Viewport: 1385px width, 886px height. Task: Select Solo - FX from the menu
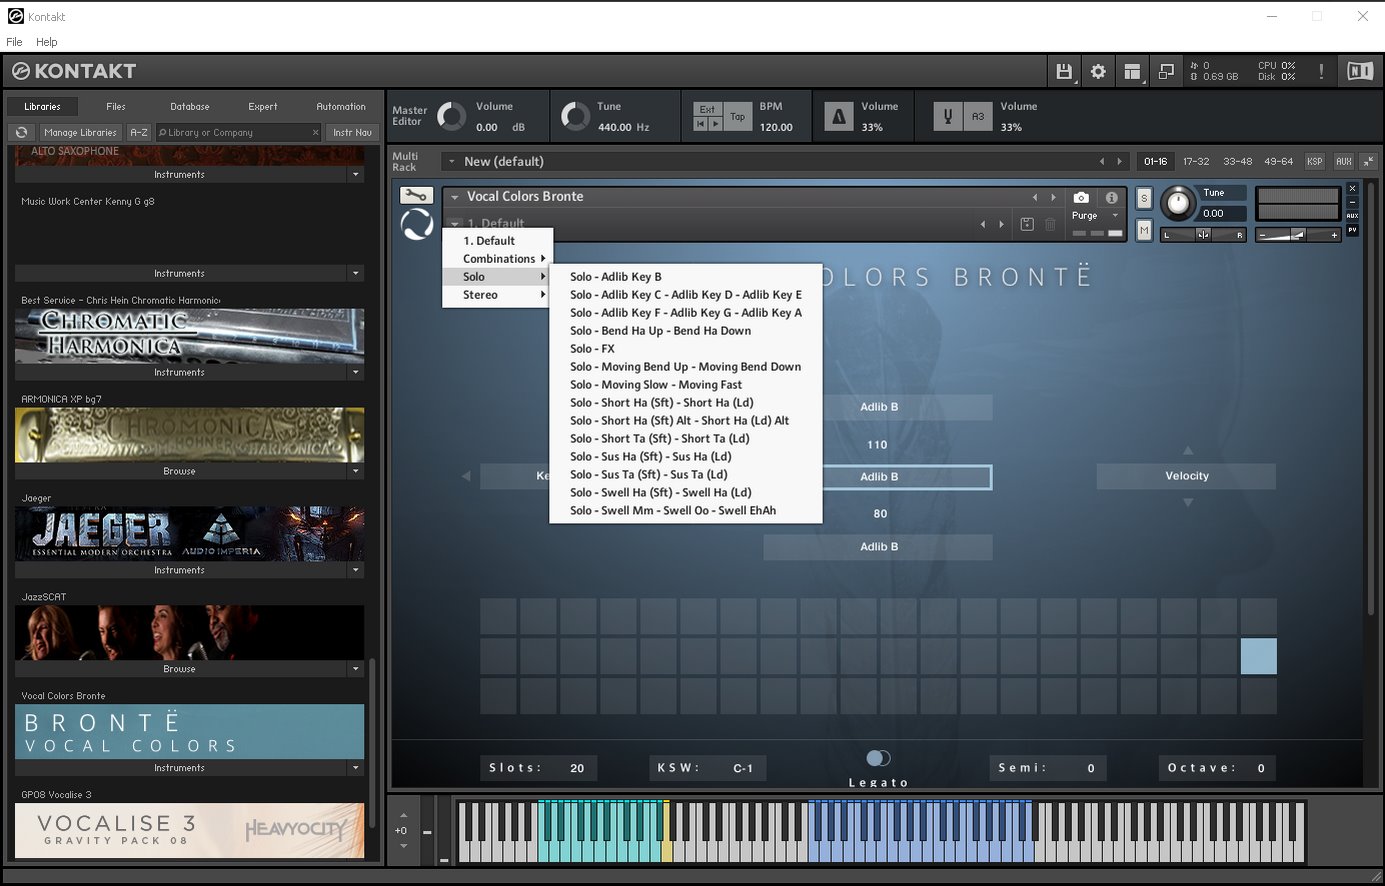[592, 349]
